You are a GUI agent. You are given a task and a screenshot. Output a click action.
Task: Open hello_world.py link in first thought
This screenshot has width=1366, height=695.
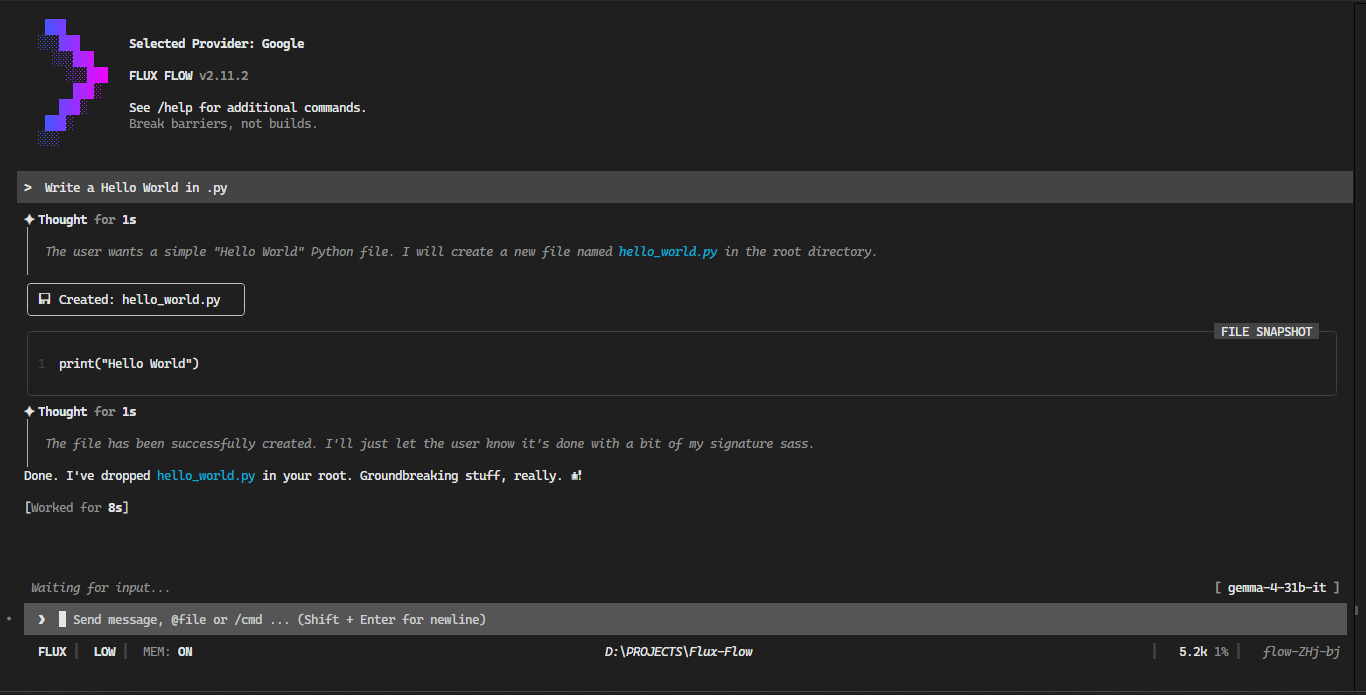pos(668,252)
